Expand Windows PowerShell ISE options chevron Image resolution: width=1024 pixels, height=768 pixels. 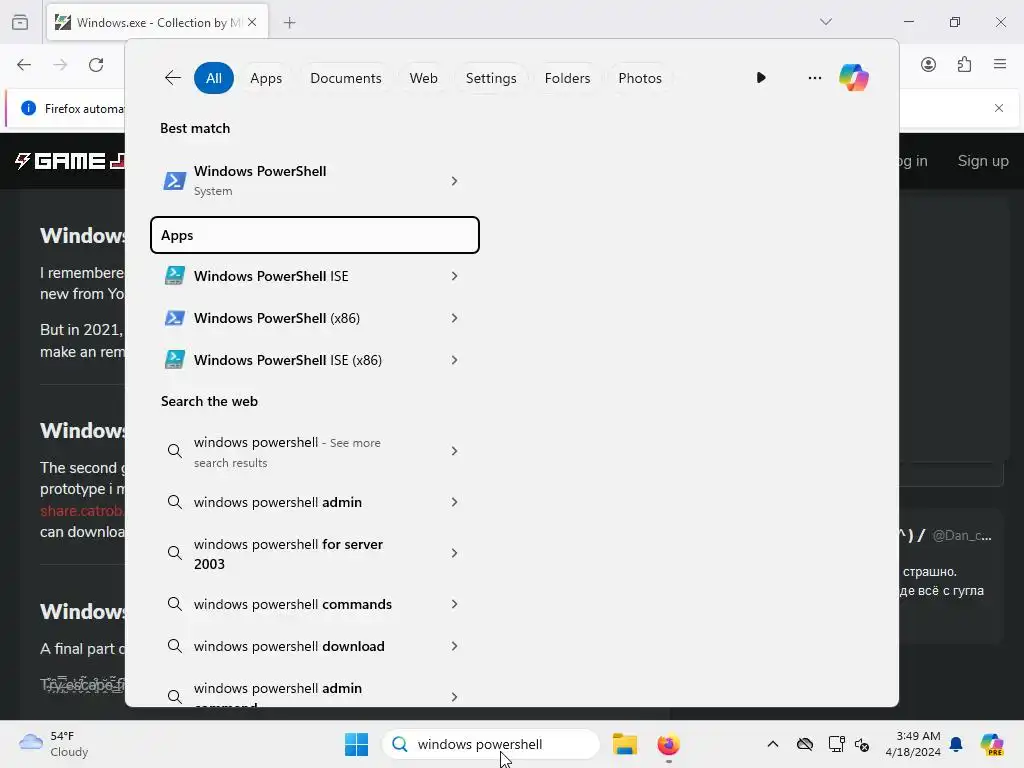click(454, 276)
